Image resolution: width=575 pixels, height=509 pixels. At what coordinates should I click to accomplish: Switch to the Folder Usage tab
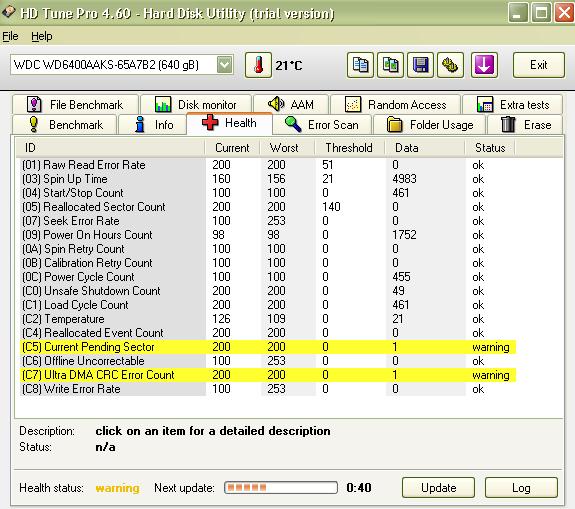tap(429, 125)
